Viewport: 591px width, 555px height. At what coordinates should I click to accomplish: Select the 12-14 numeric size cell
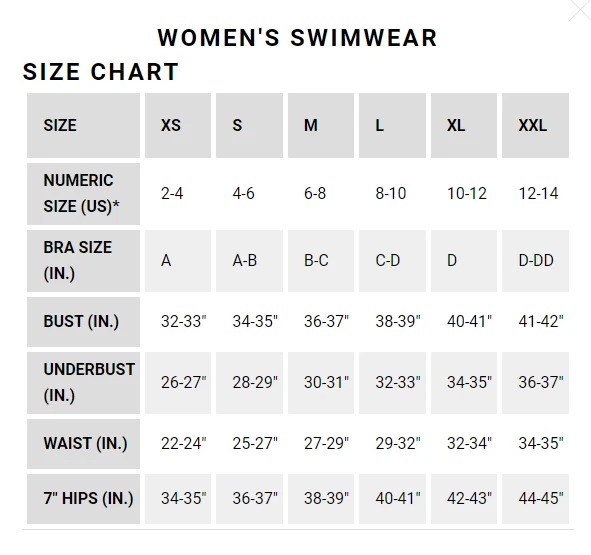[535, 194]
